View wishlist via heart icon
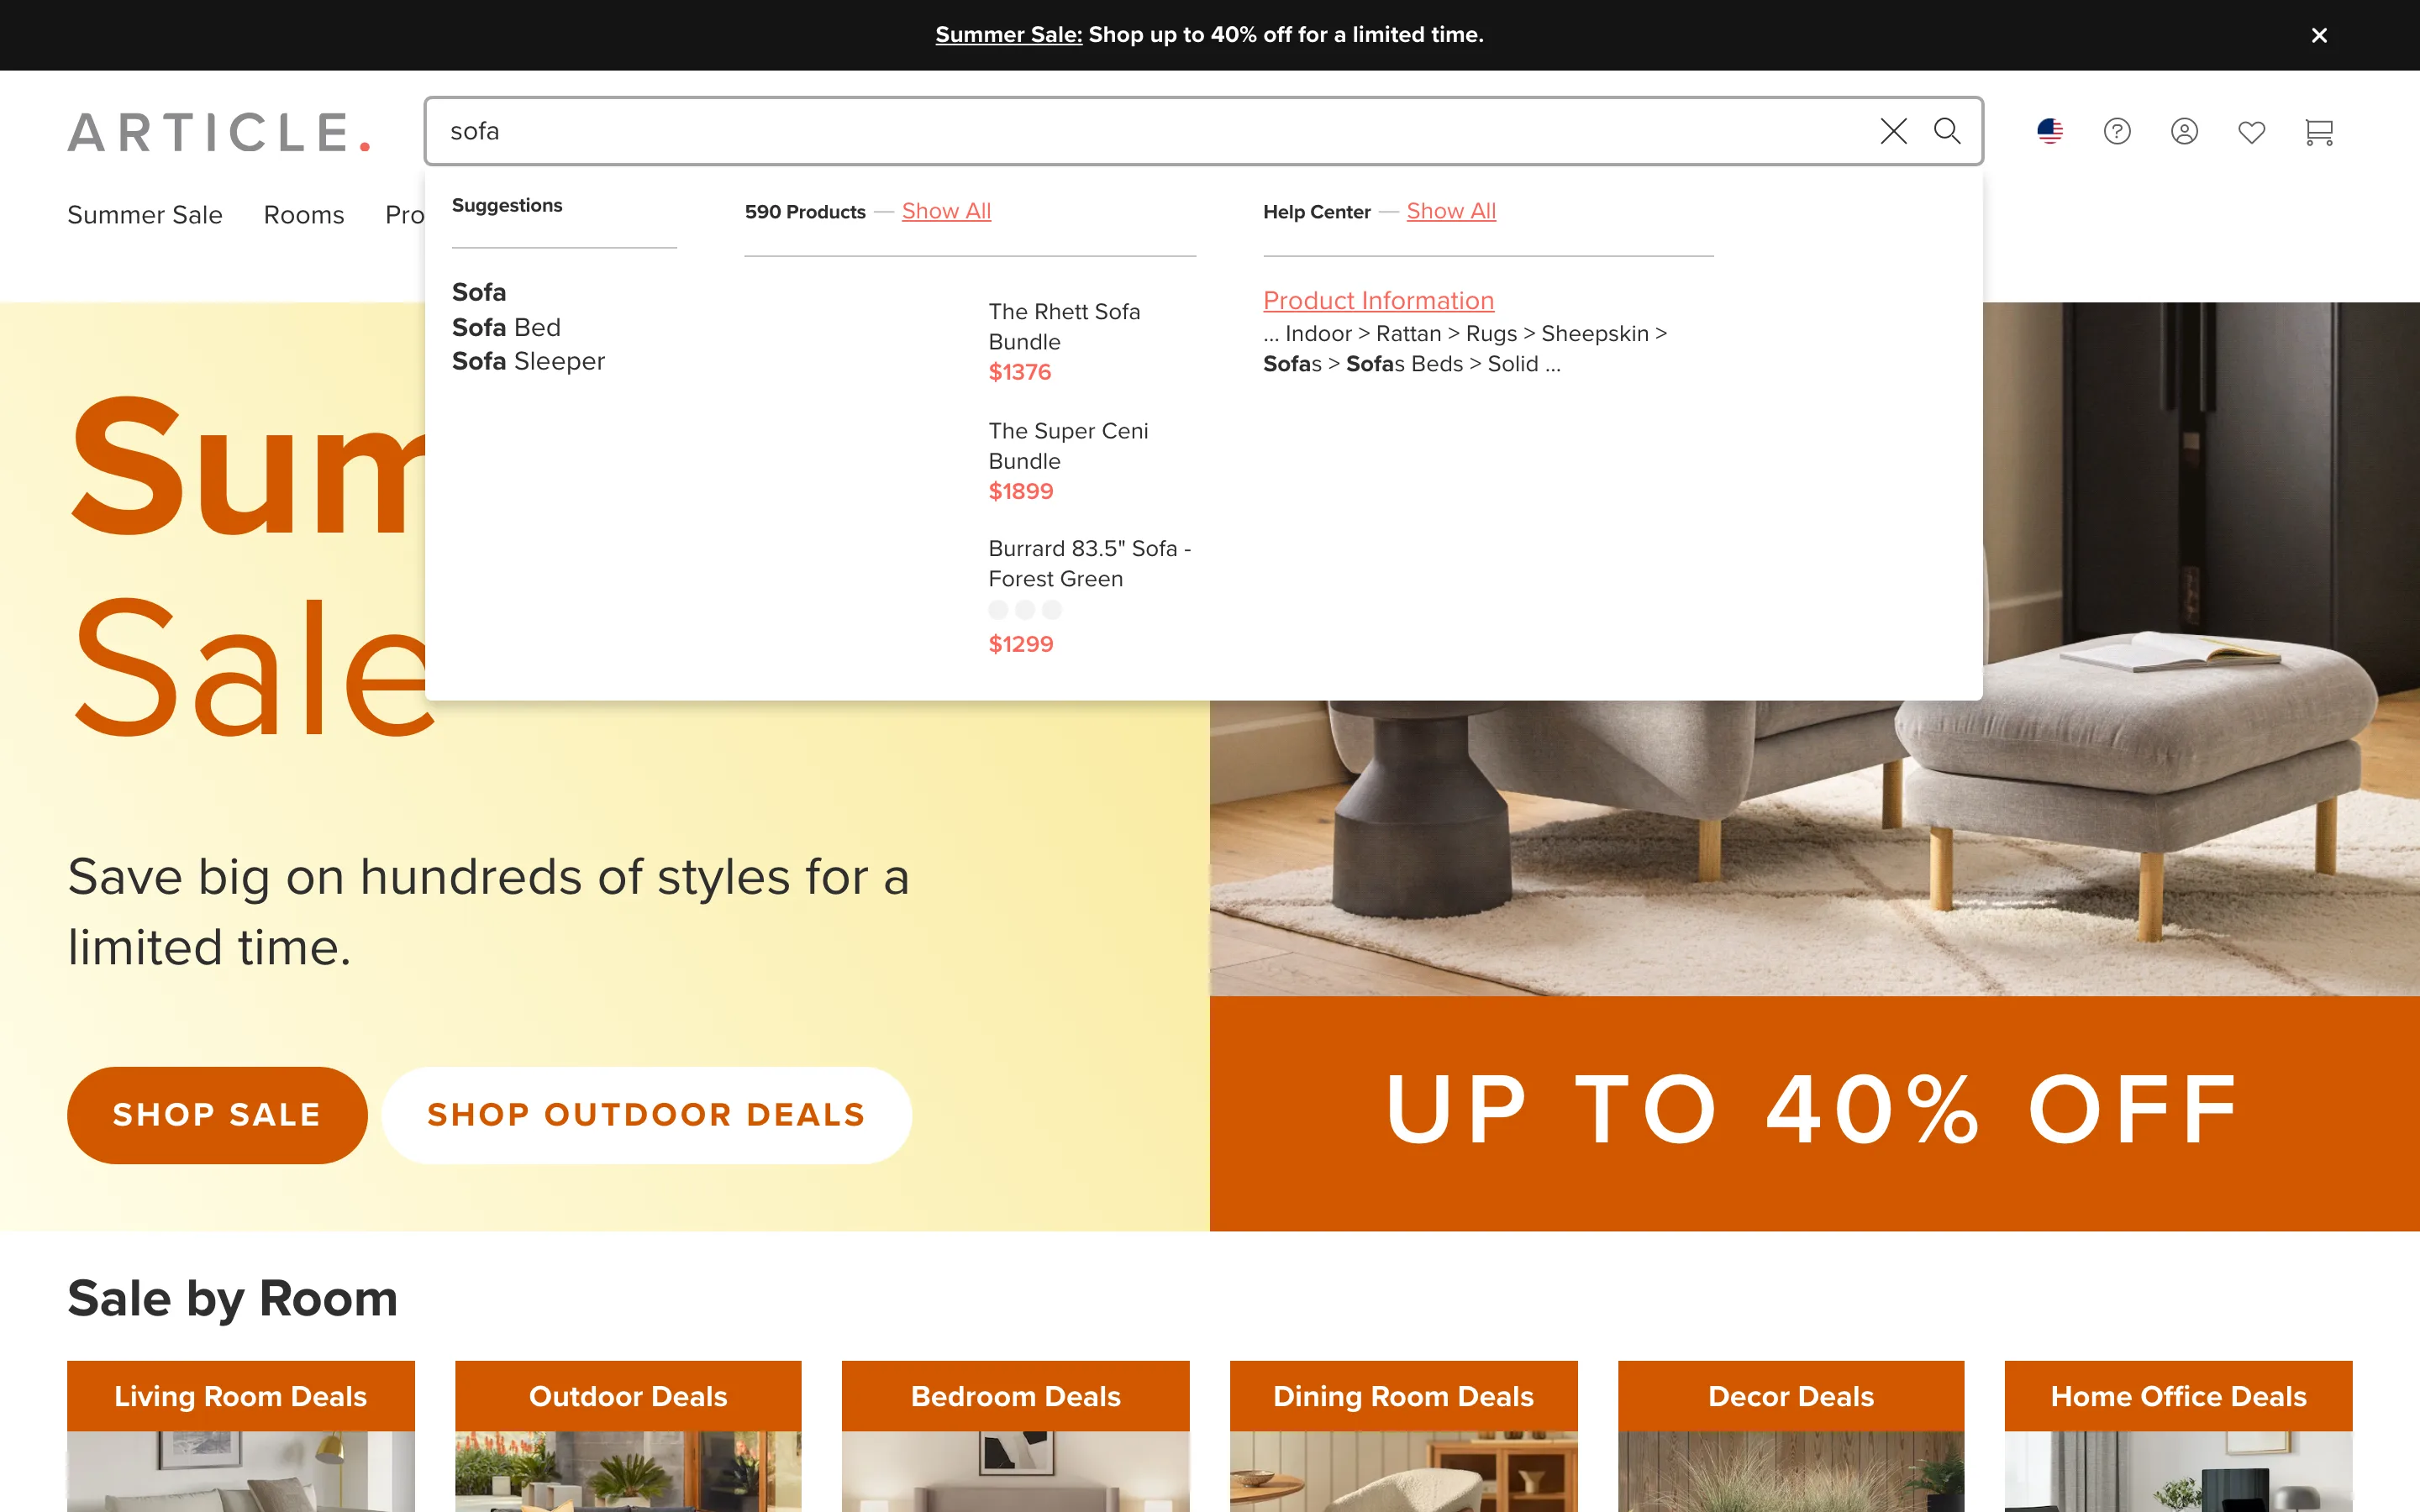Image resolution: width=2420 pixels, height=1512 pixels. click(2251, 132)
